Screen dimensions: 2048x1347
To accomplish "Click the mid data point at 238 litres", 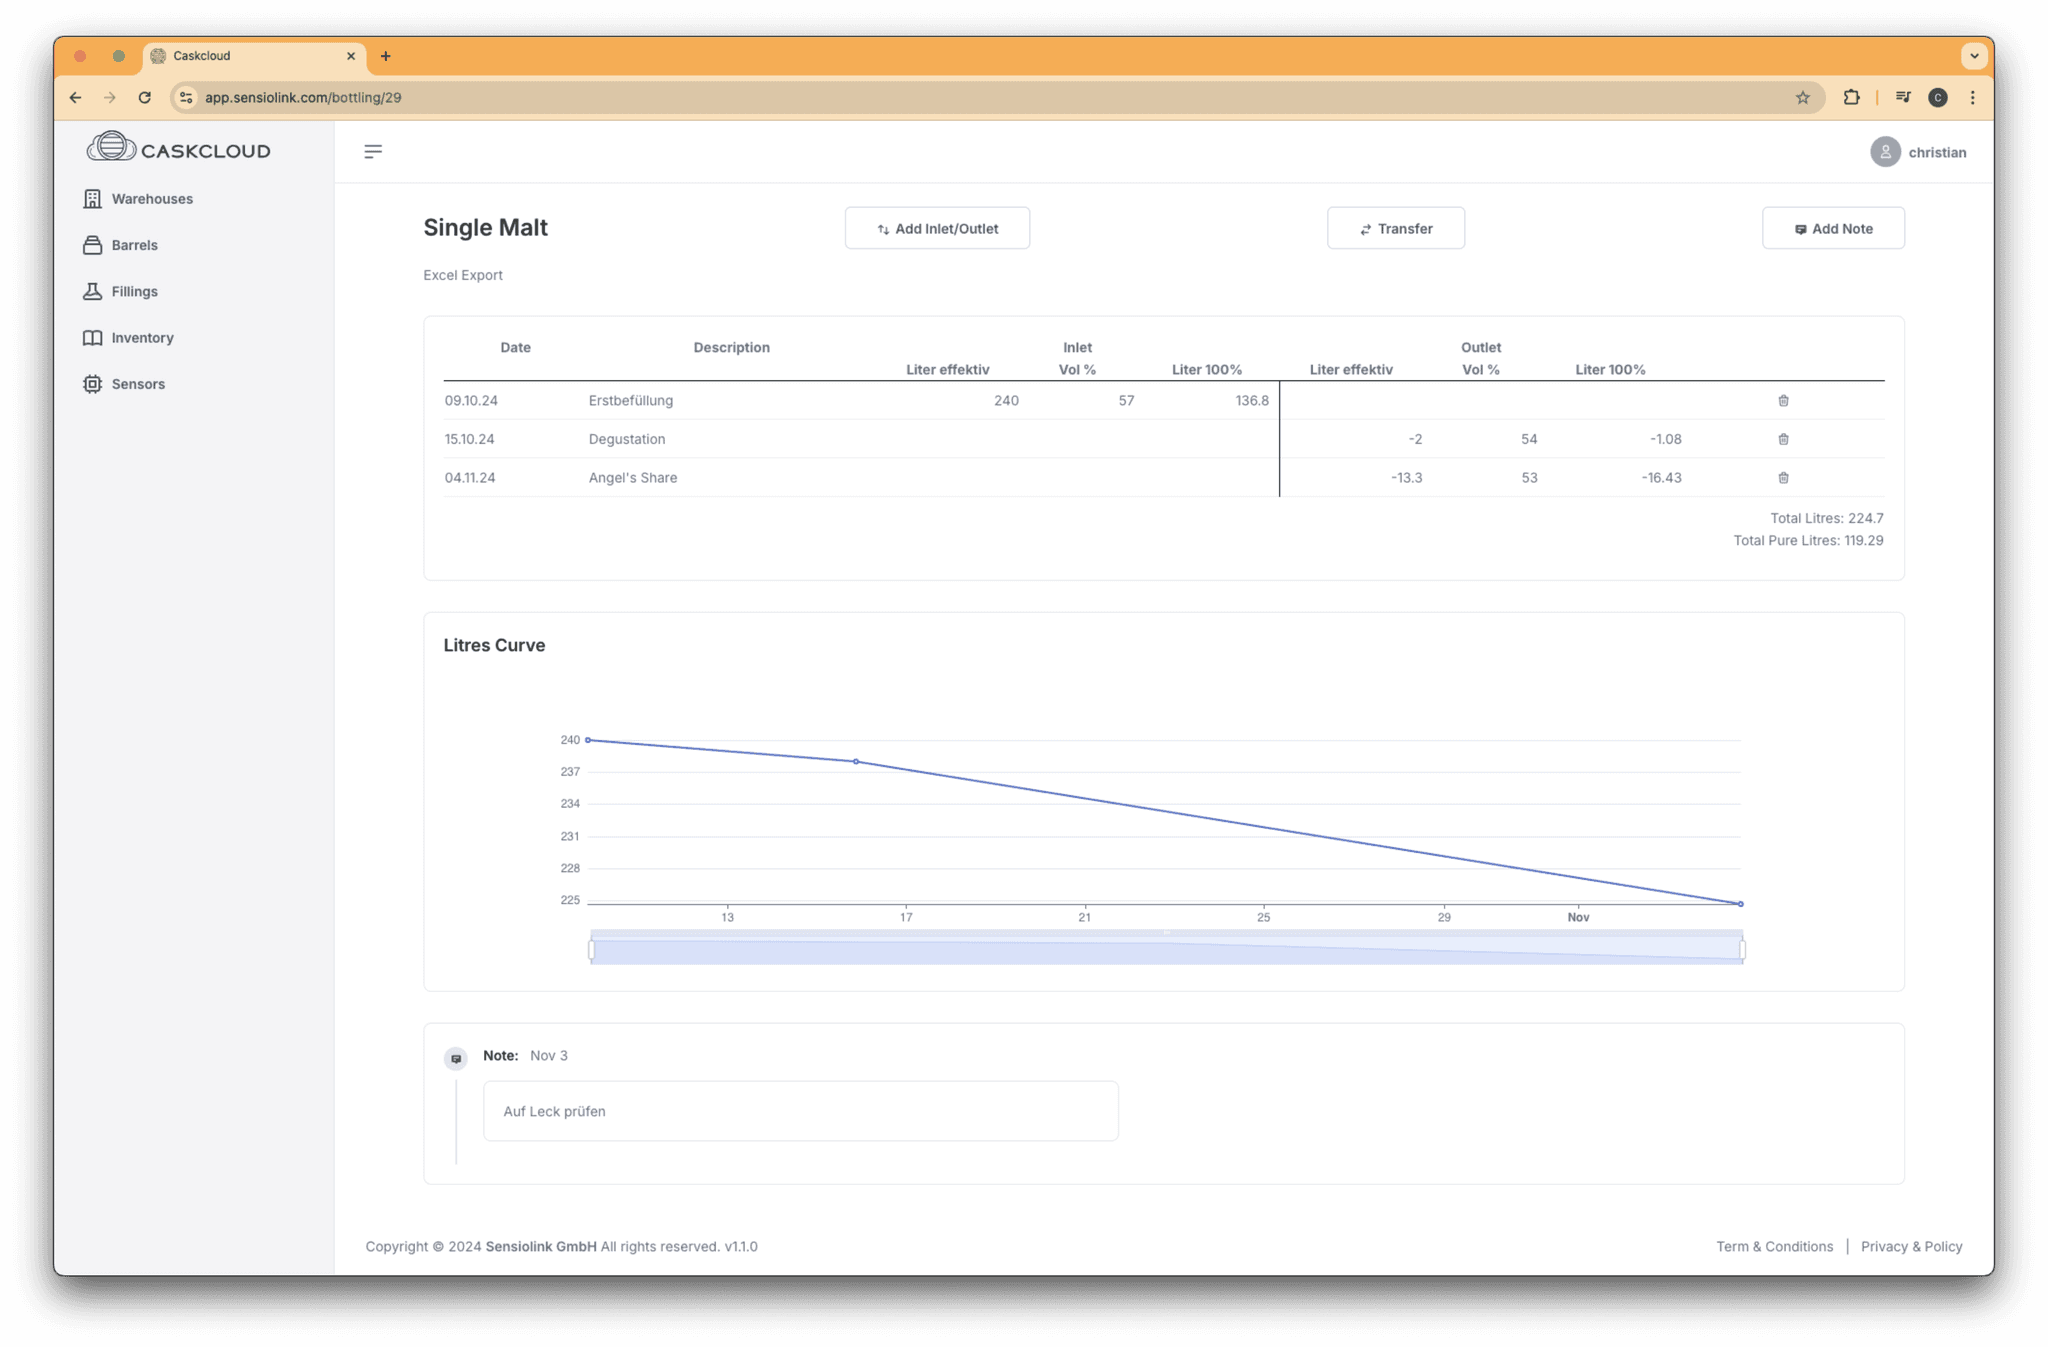I will click(856, 762).
